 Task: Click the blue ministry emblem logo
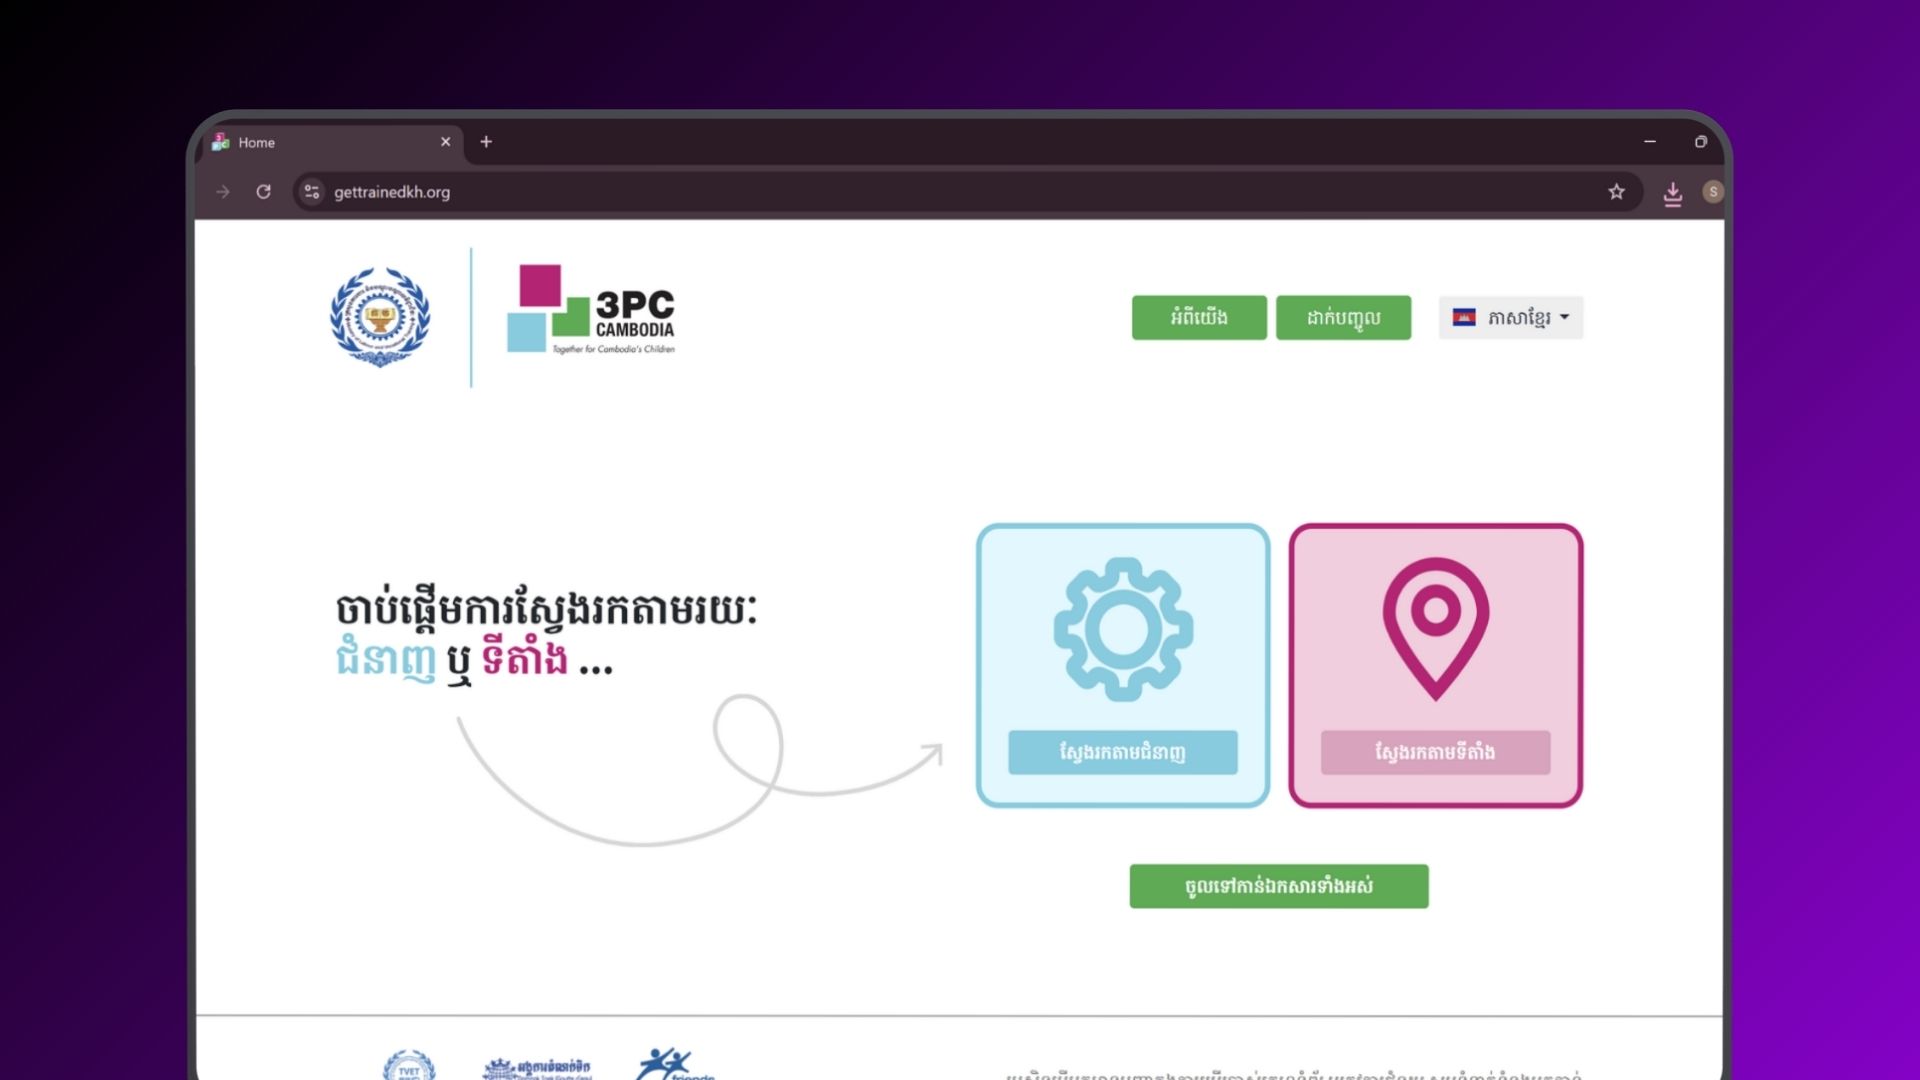[380, 317]
